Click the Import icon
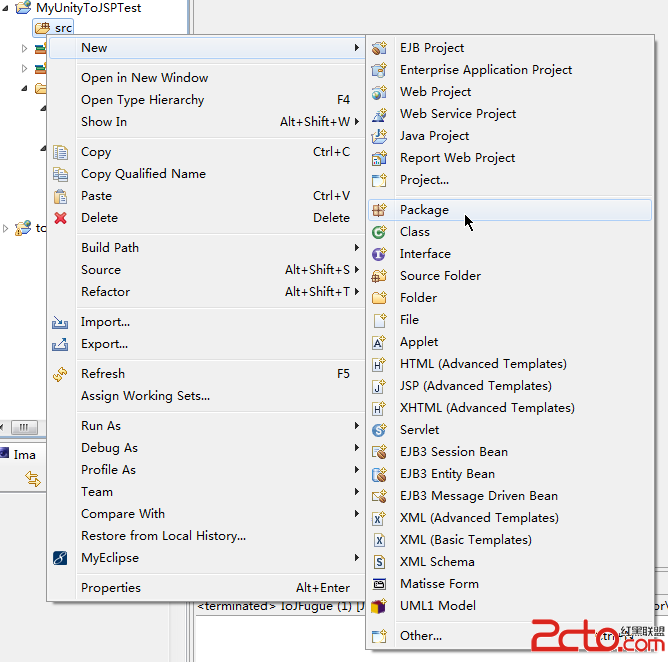 point(60,322)
